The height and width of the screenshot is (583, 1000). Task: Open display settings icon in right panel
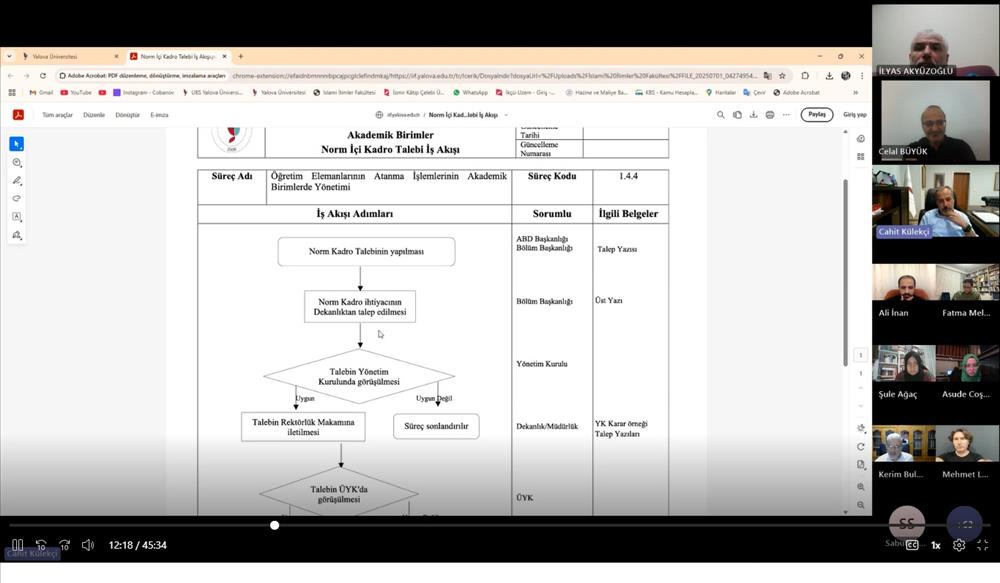pyautogui.click(x=861, y=428)
